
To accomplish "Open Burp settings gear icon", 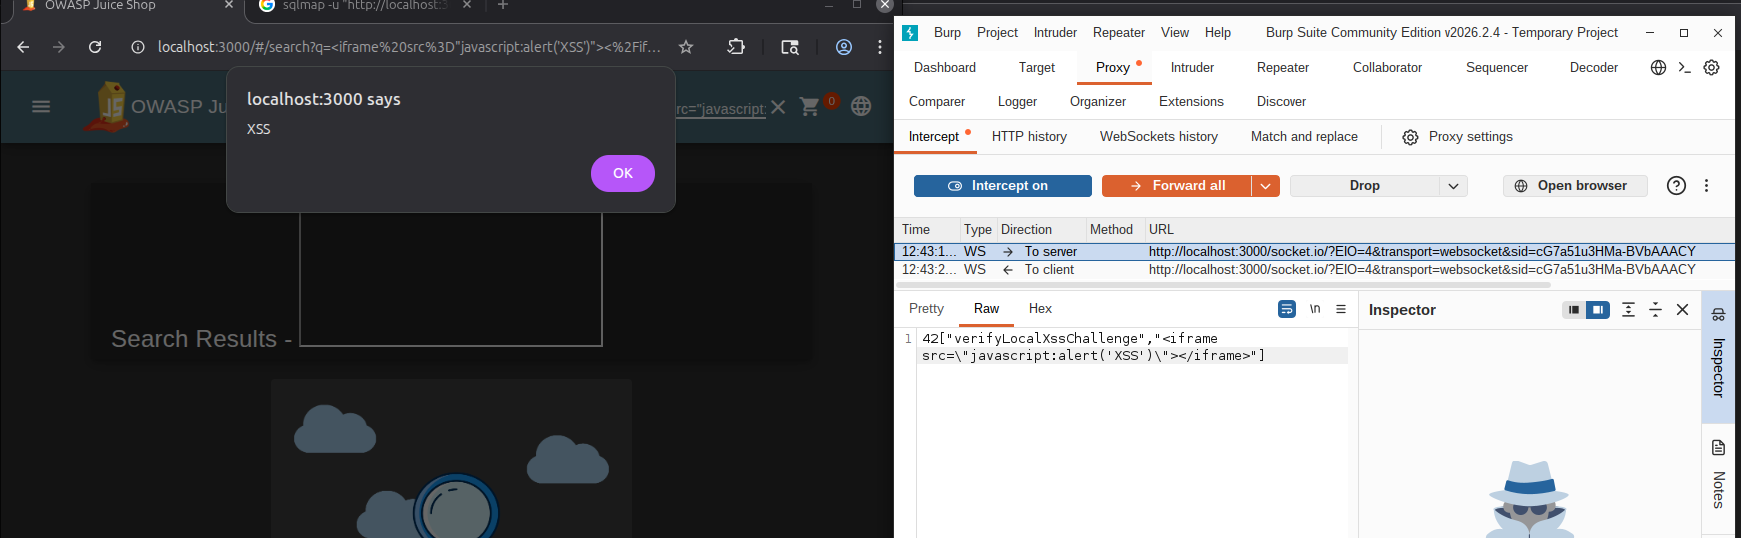I will coord(1711,67).
